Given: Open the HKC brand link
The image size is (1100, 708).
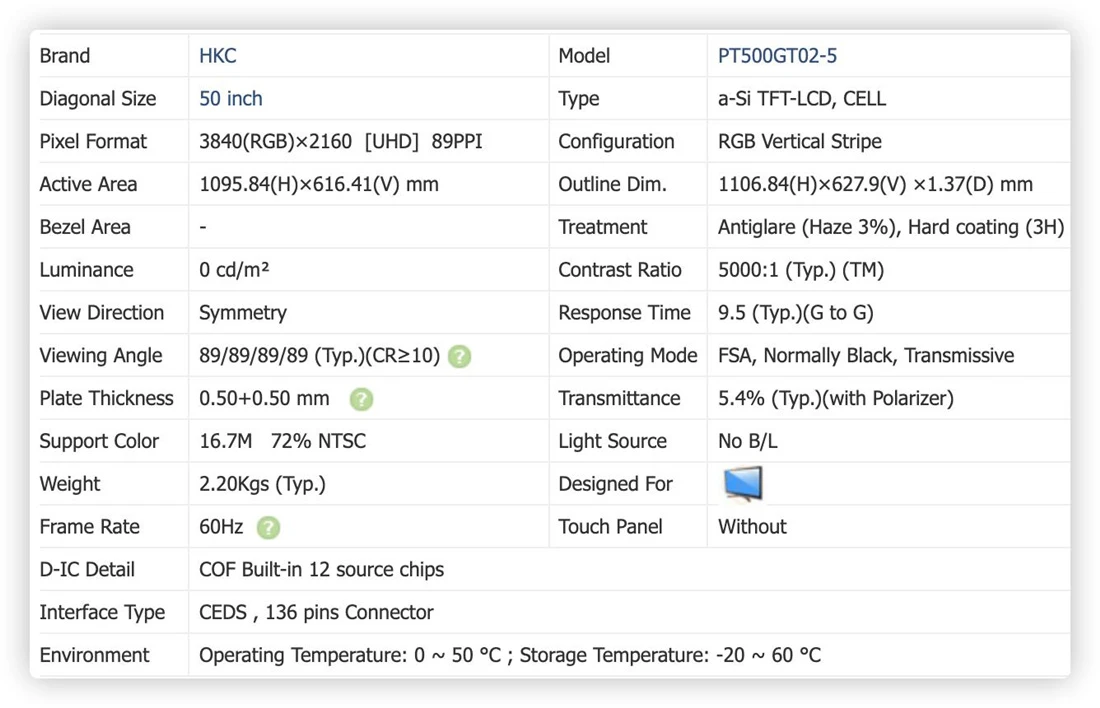Looking at the screenshot, I should point(217,55).
